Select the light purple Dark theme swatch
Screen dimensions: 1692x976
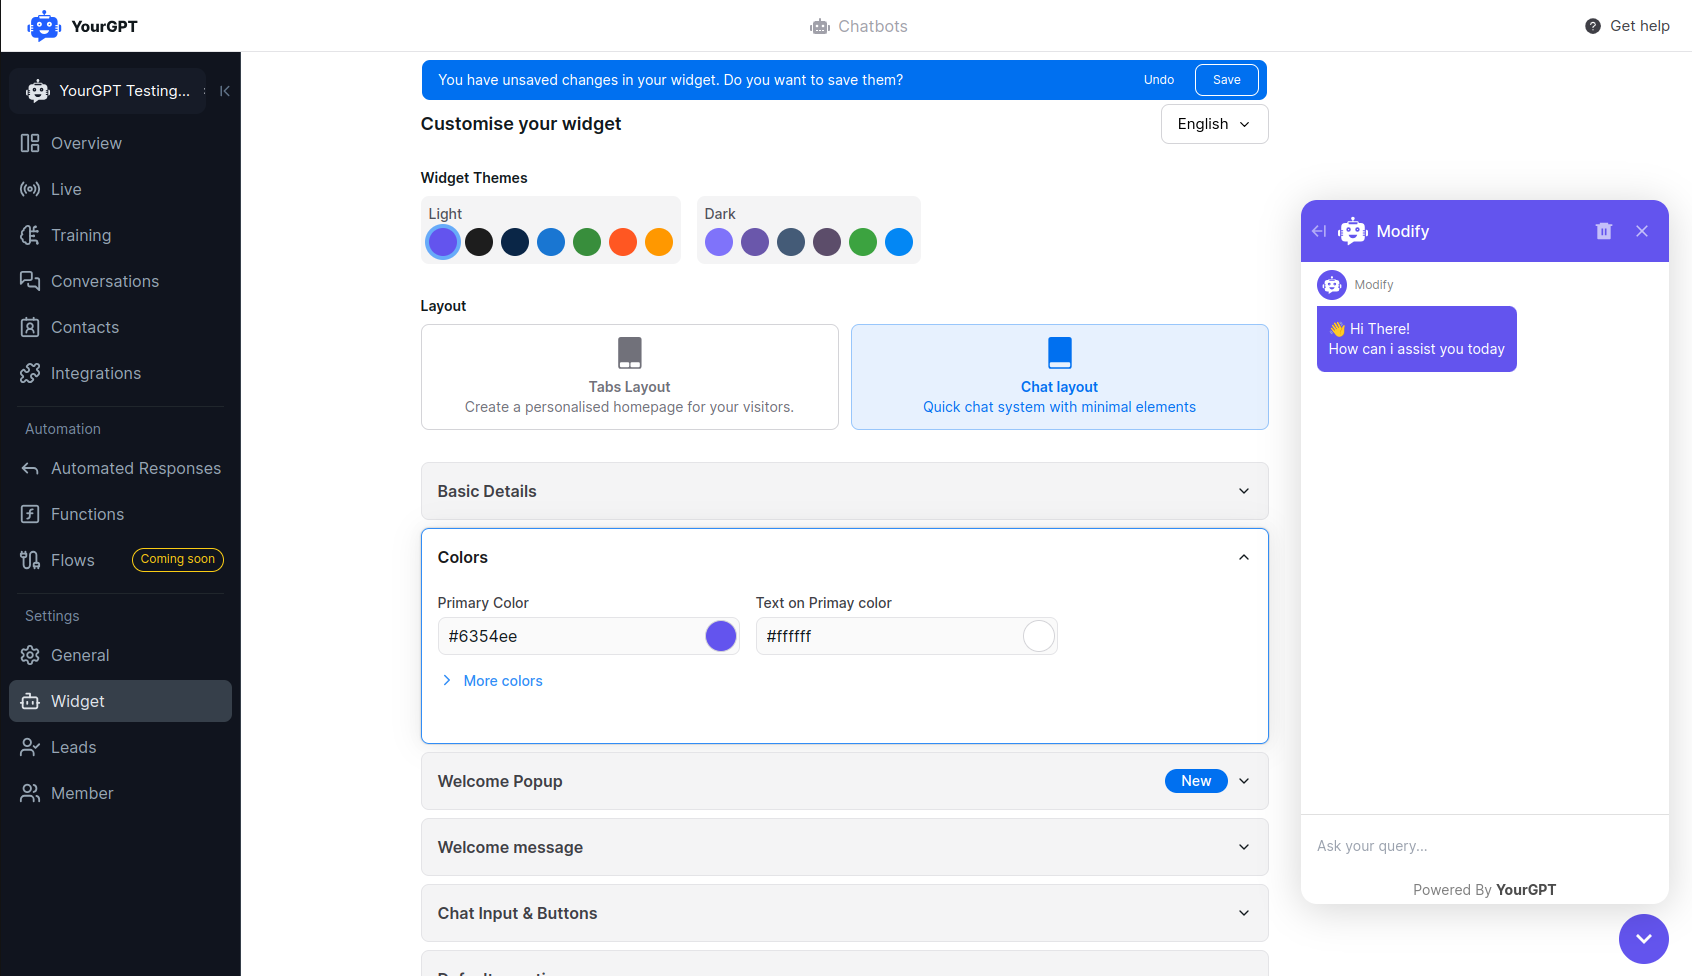(x=719, y=242)
